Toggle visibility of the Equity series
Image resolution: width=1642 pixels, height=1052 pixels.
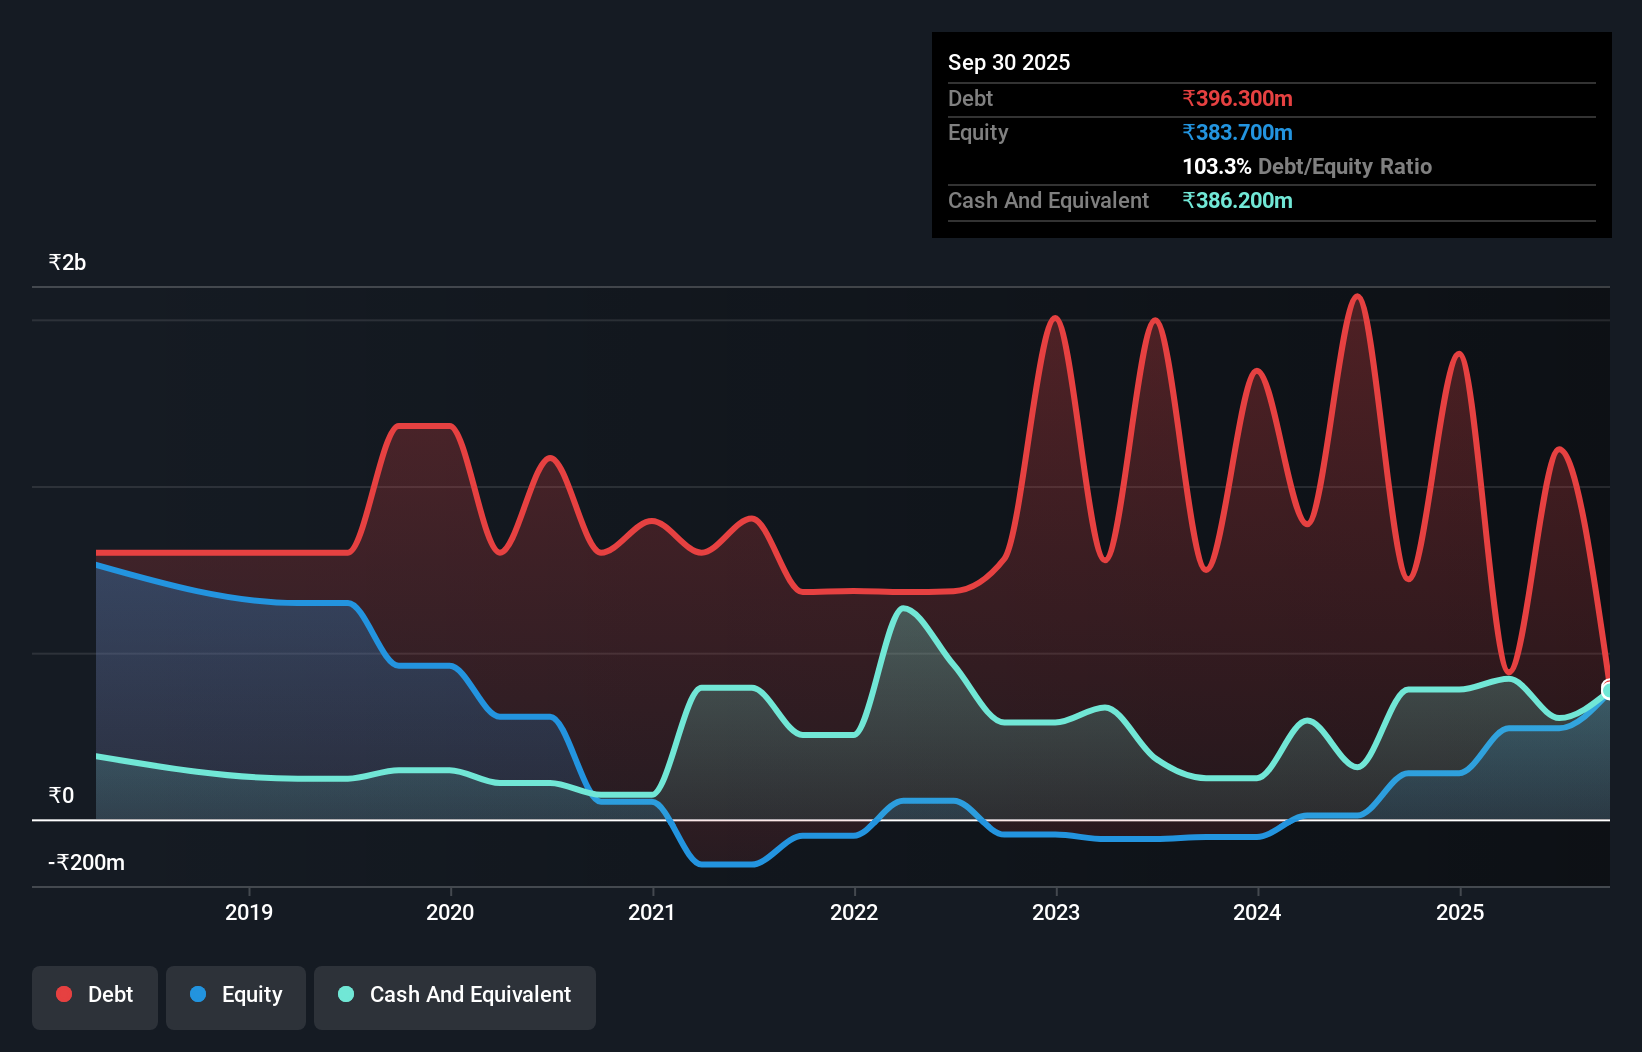coord(235,994)
